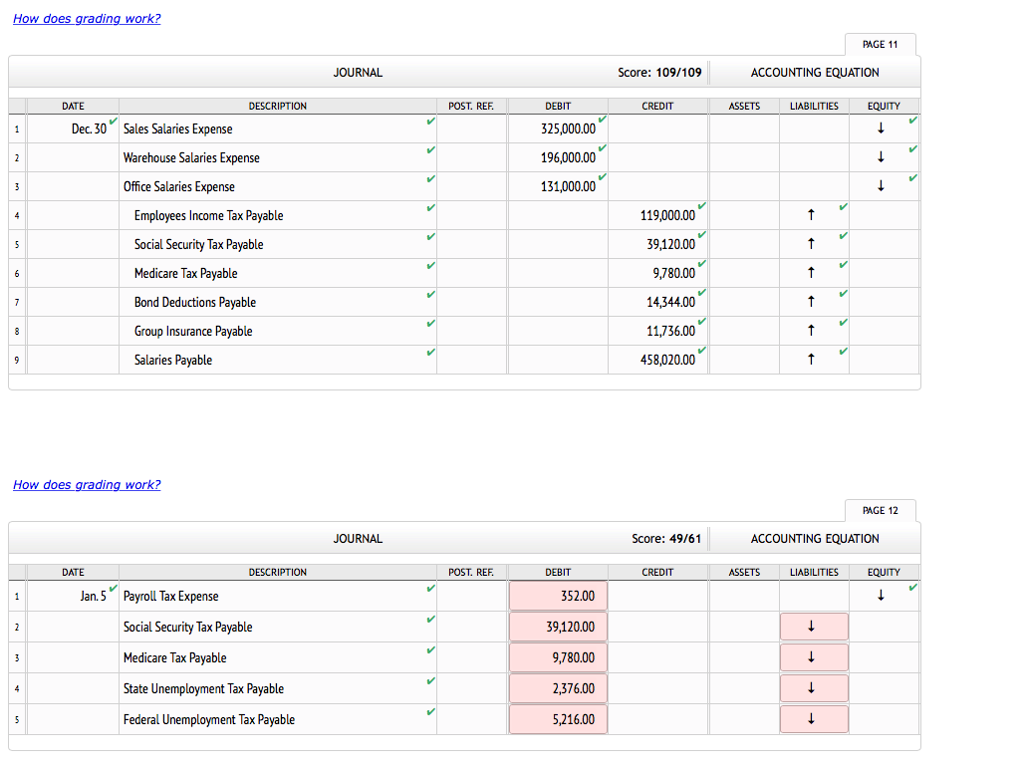
Task: Select Medicare Tax Payable on Page 12
Action: (174, 657)
